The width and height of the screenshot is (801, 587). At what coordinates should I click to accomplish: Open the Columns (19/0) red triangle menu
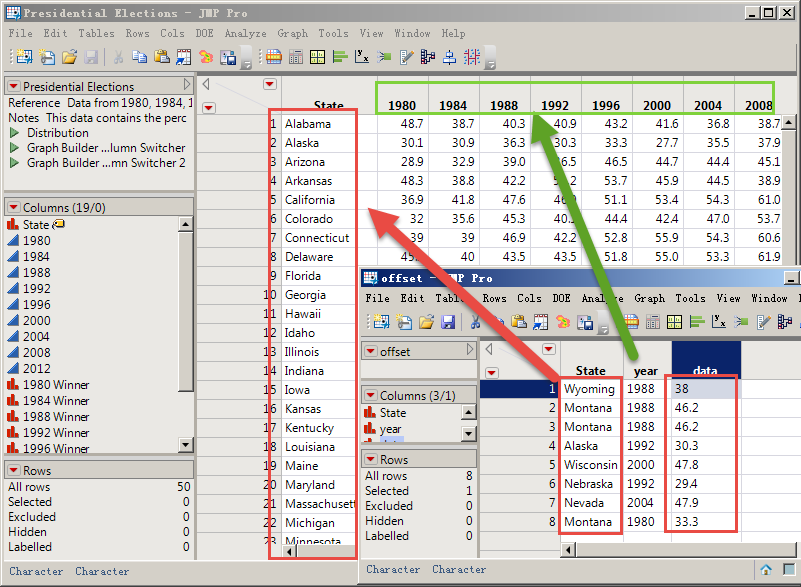point(14,207)
